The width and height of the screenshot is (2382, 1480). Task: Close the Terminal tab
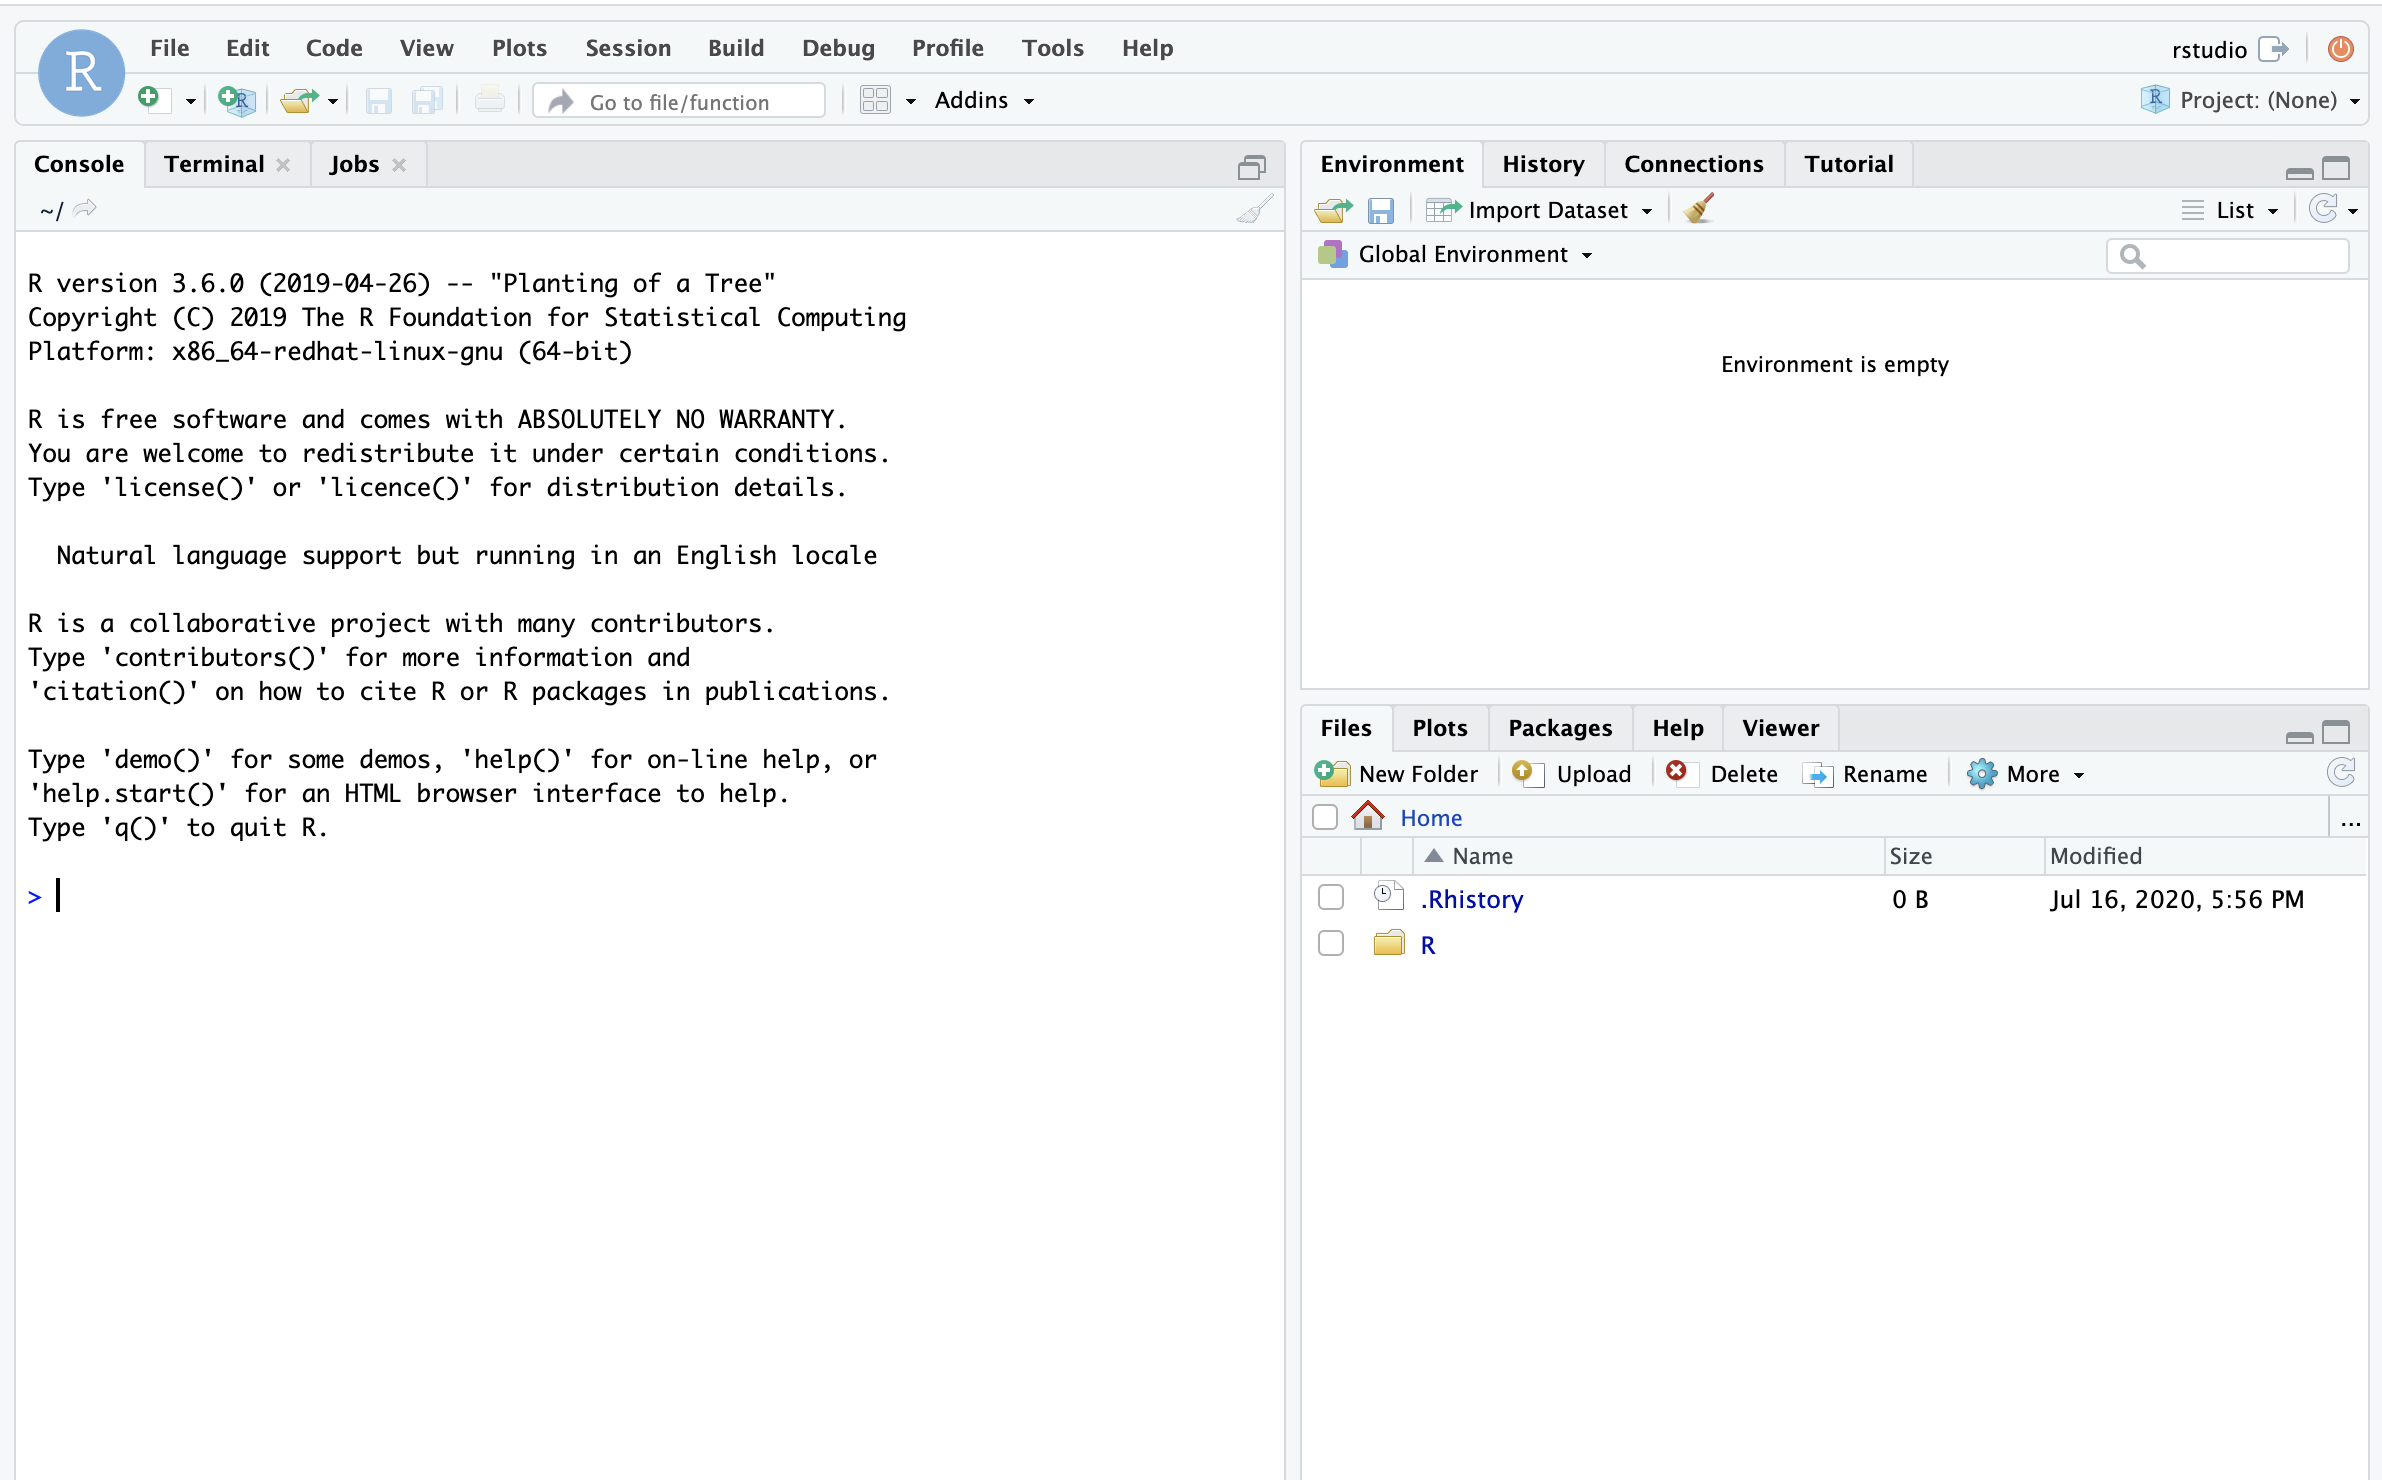pyautogui.click(x=284, y=165)
